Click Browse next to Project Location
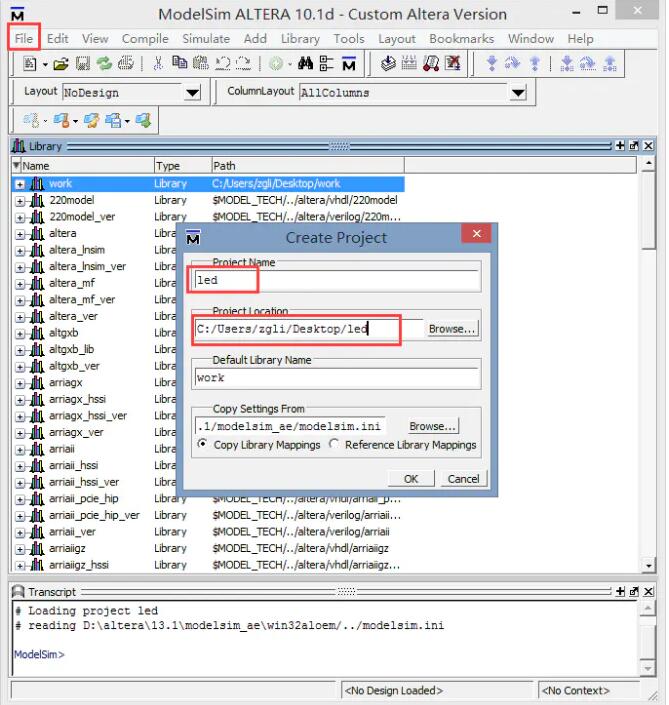This screenshot has height=705, width=669. click(451, 329)
